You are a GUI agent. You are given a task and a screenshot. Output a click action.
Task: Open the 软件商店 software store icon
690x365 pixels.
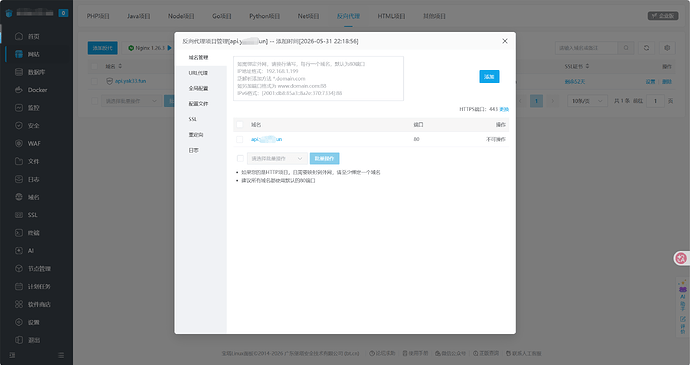click(x=19, y=304)
